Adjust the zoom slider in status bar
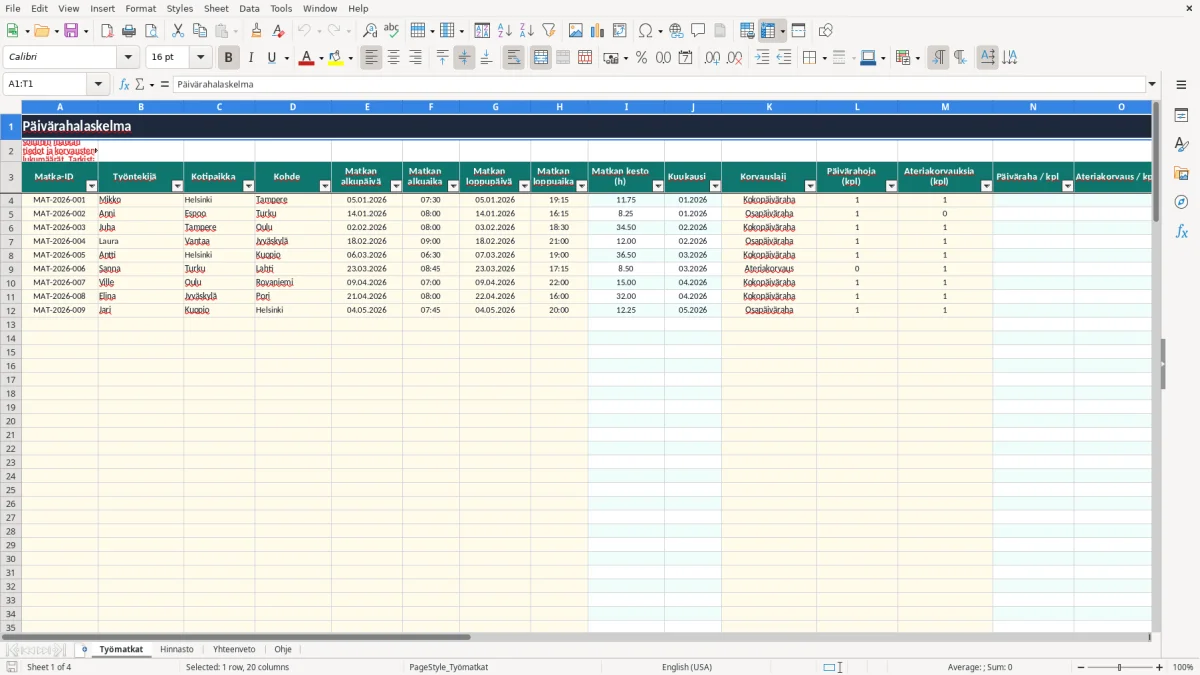Screen dimensions: 1200x675 (1120, 667)
